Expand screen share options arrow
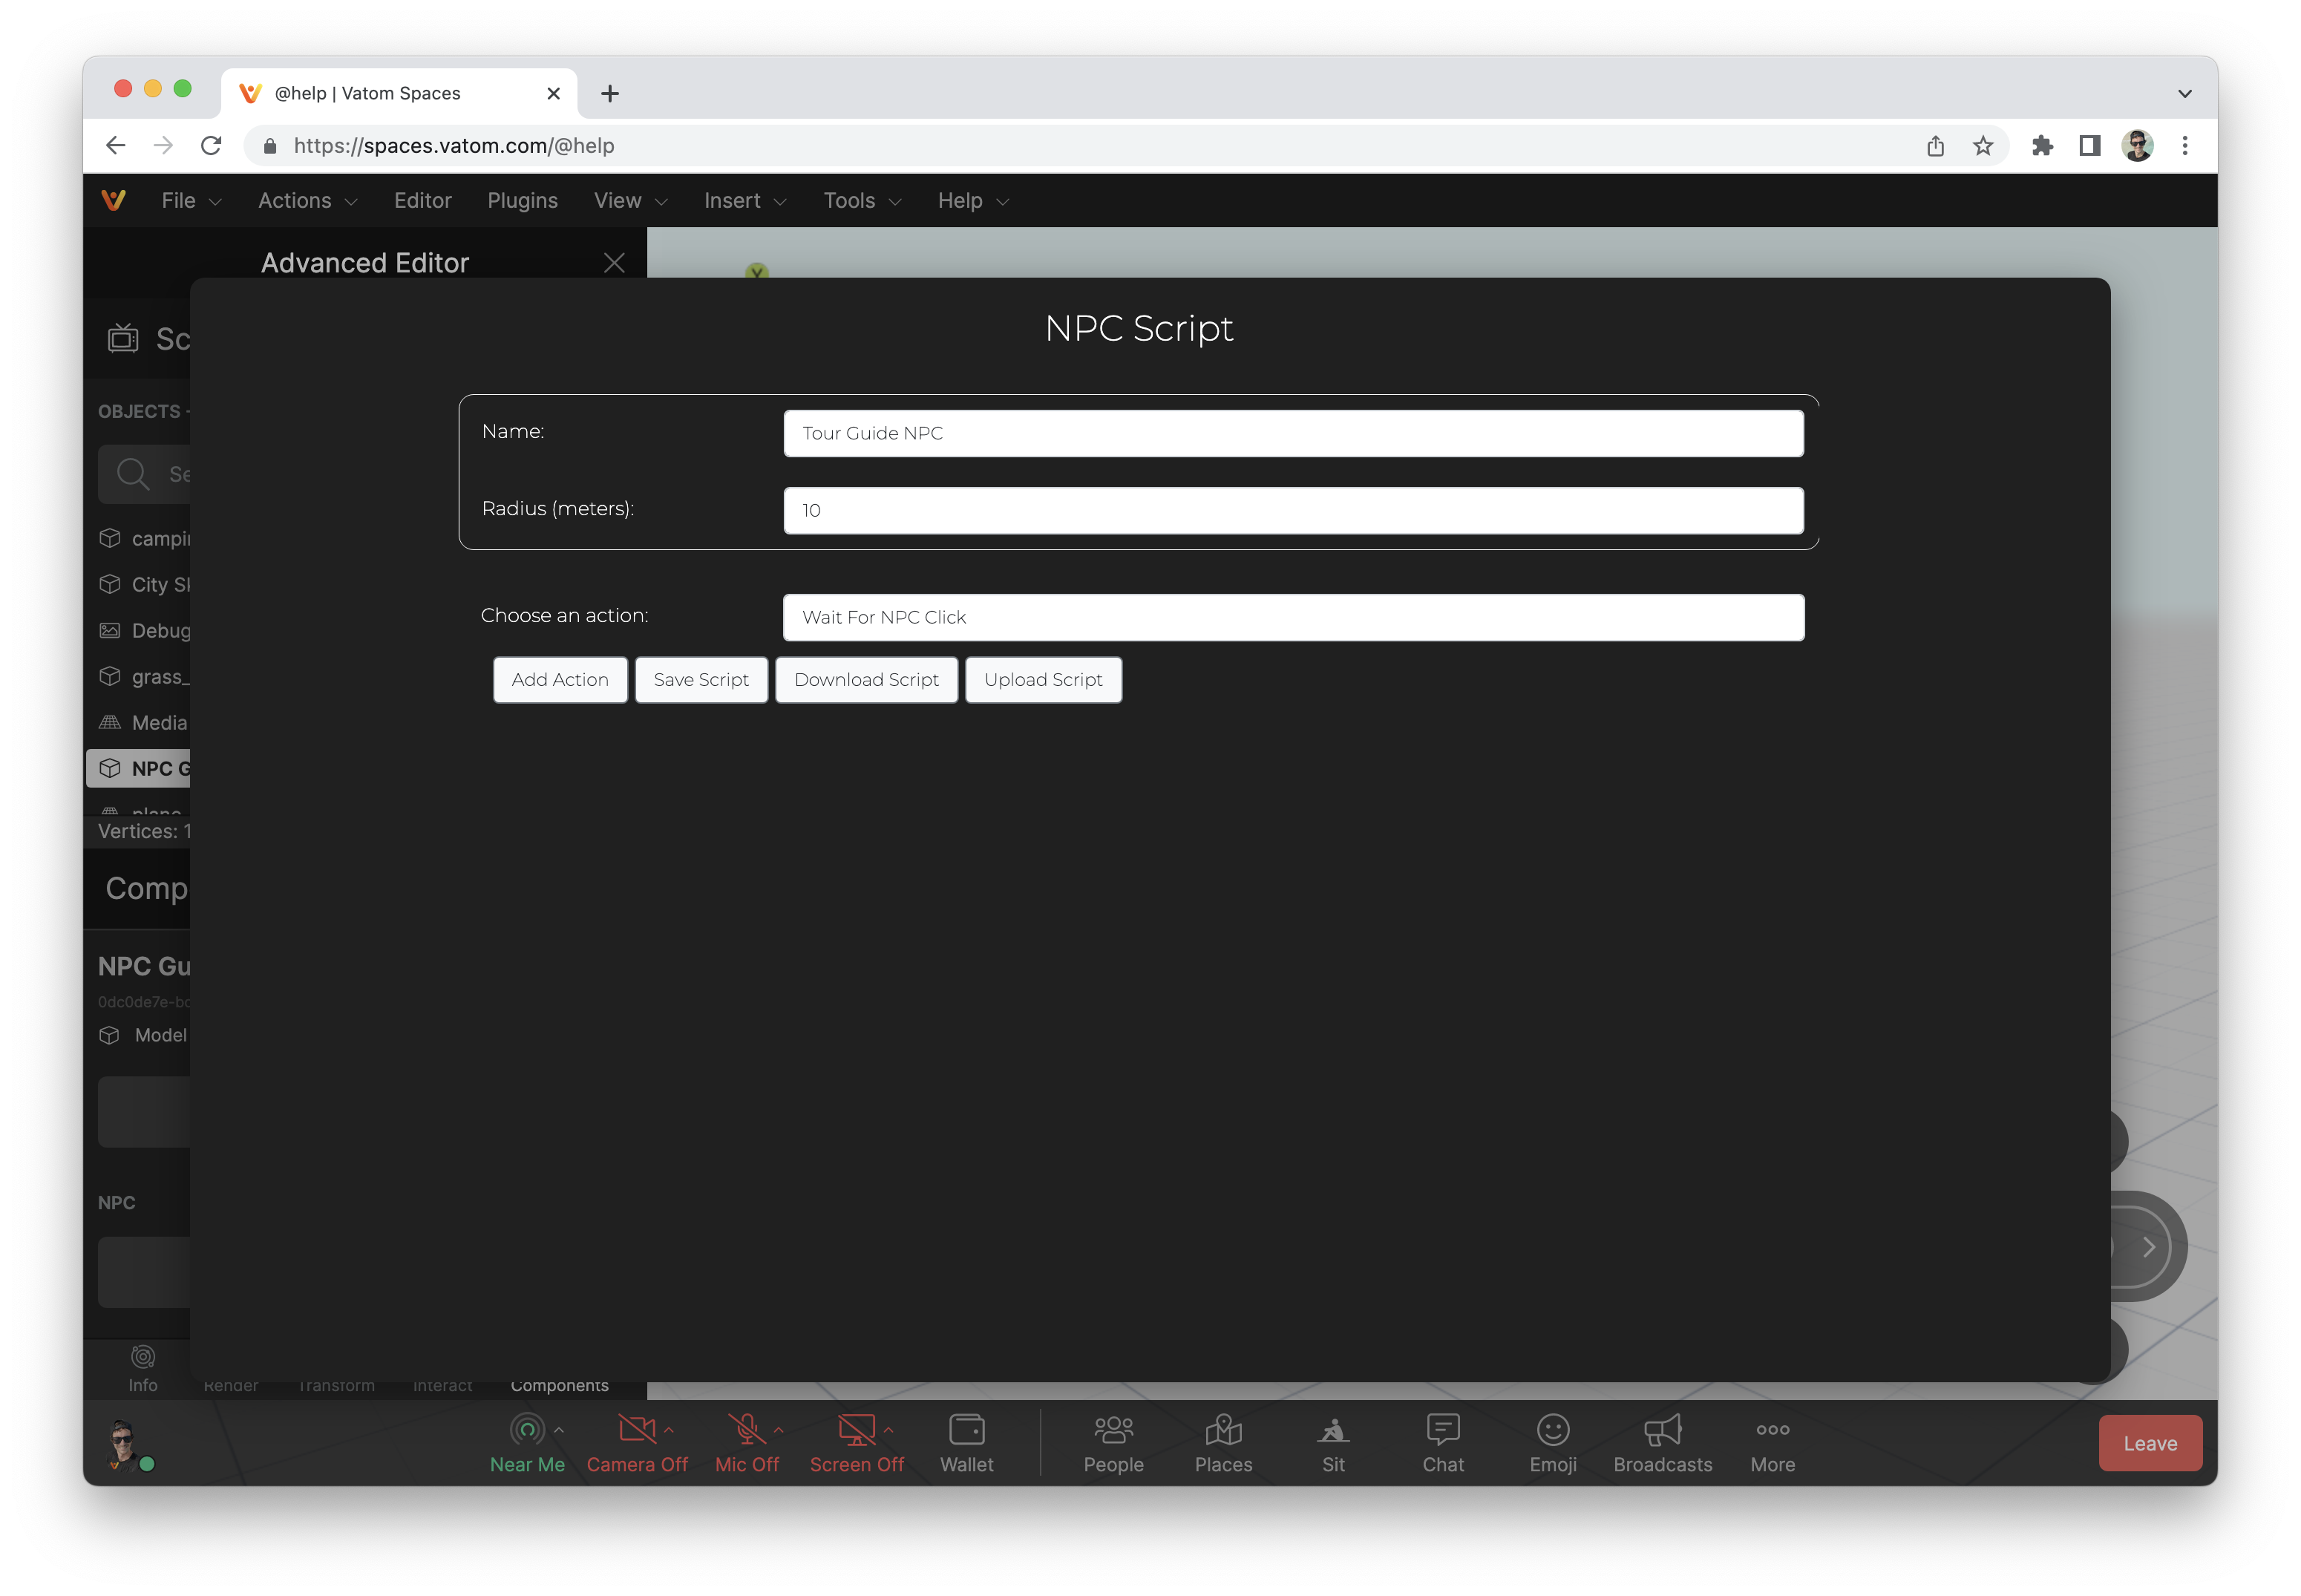The height and width of the screenshot is (1596, 2301). pyautogui.click(x=888, y=1430)
